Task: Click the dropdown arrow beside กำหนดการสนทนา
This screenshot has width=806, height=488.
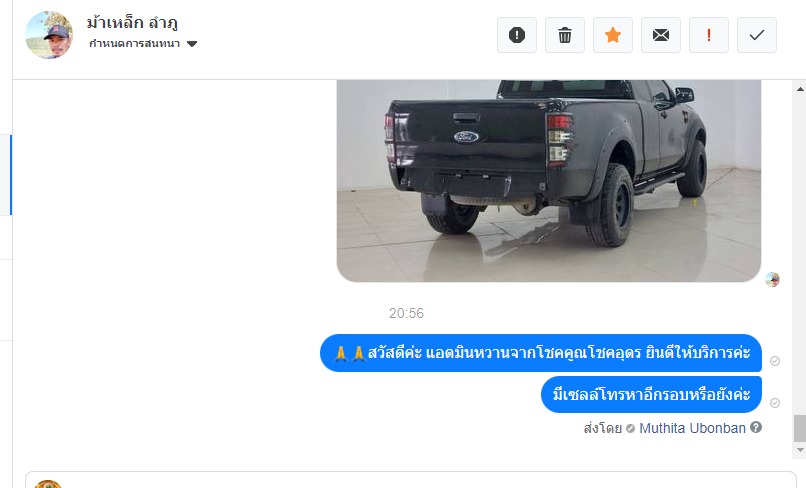Action: tap(192, 44)
